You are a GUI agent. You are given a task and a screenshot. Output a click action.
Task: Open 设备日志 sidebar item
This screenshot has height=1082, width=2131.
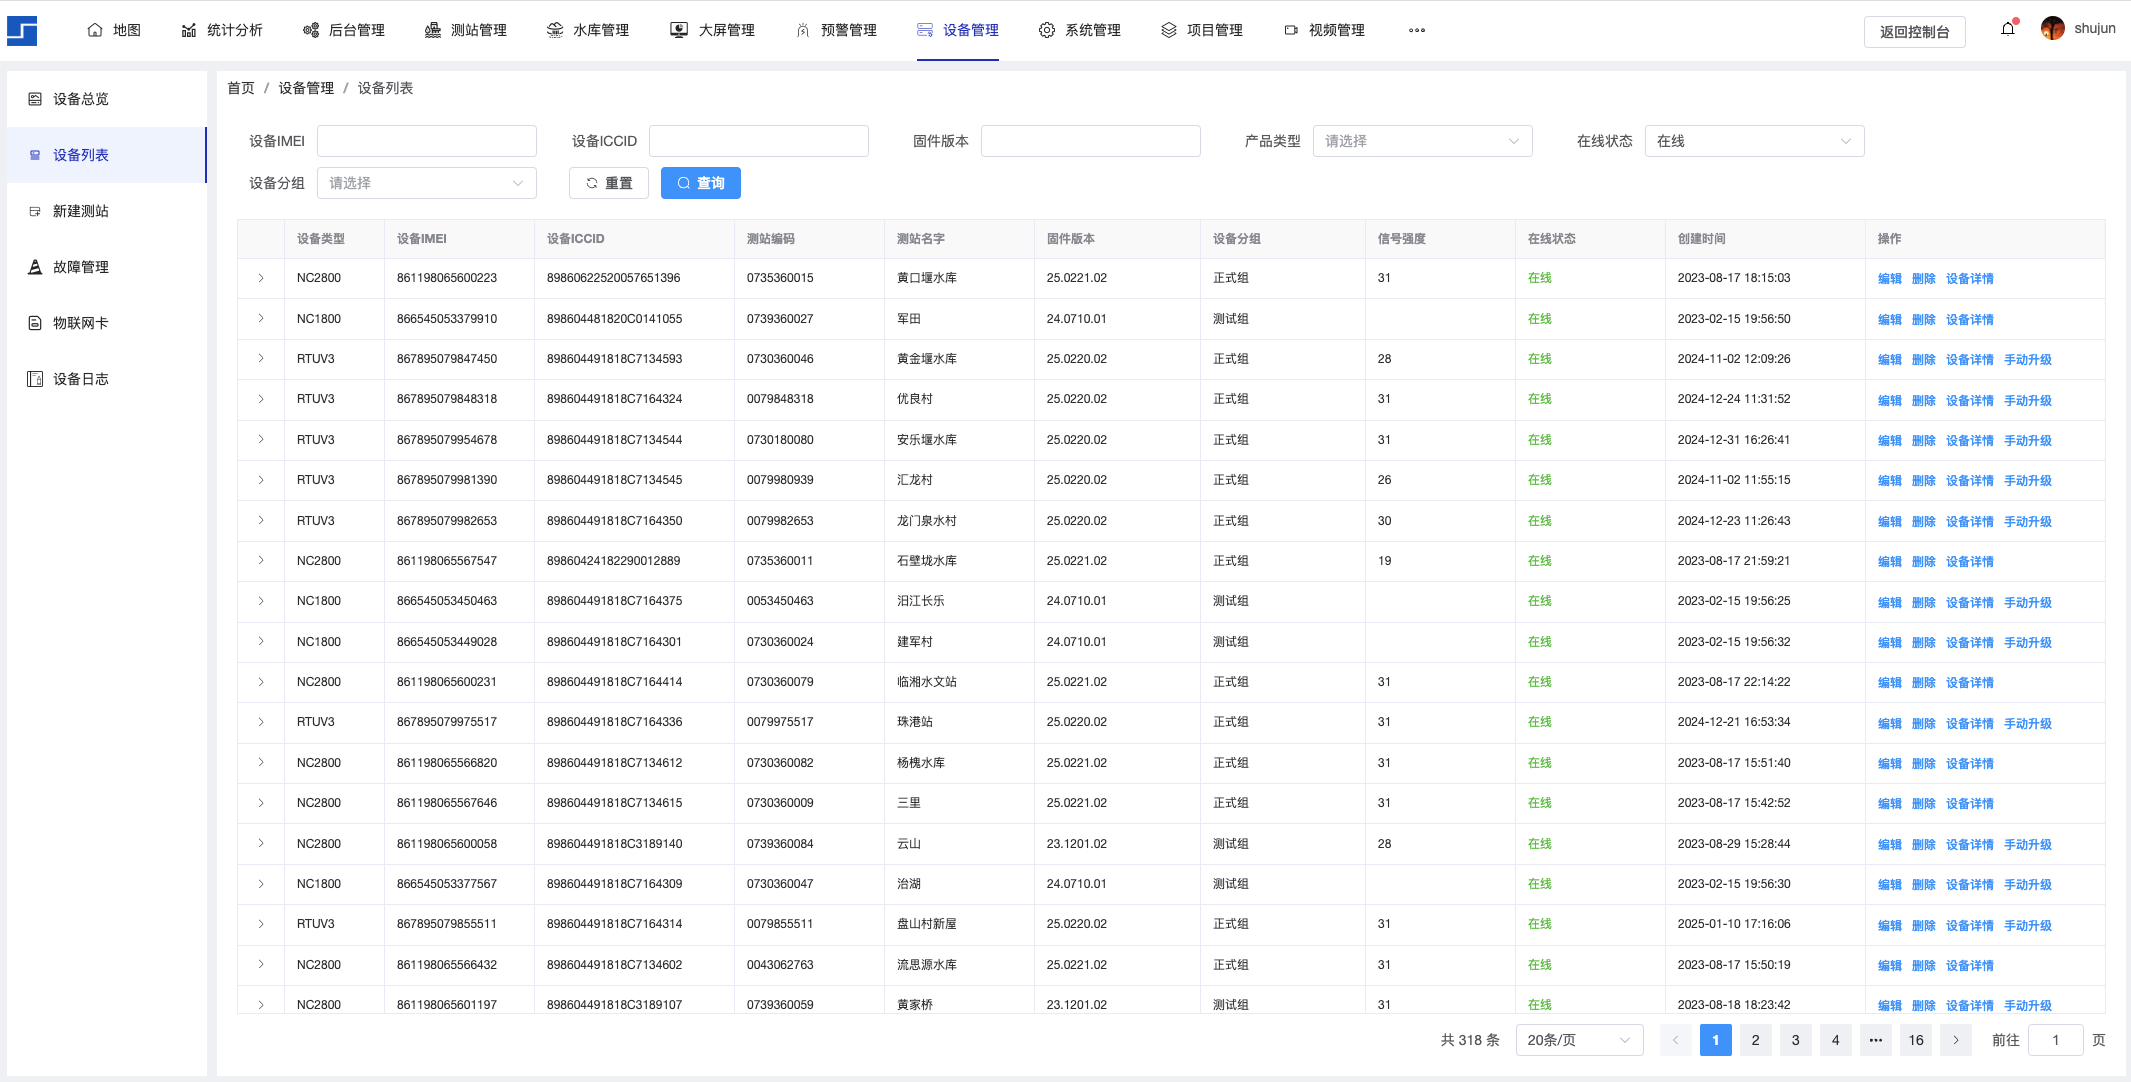80,379
